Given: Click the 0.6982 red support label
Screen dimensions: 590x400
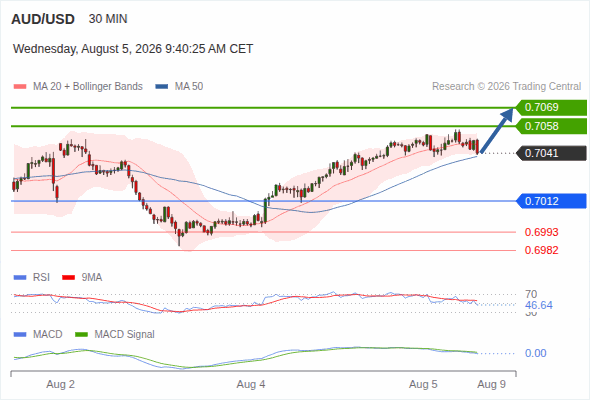Looking at the screenshot, I should click(541, 250).
